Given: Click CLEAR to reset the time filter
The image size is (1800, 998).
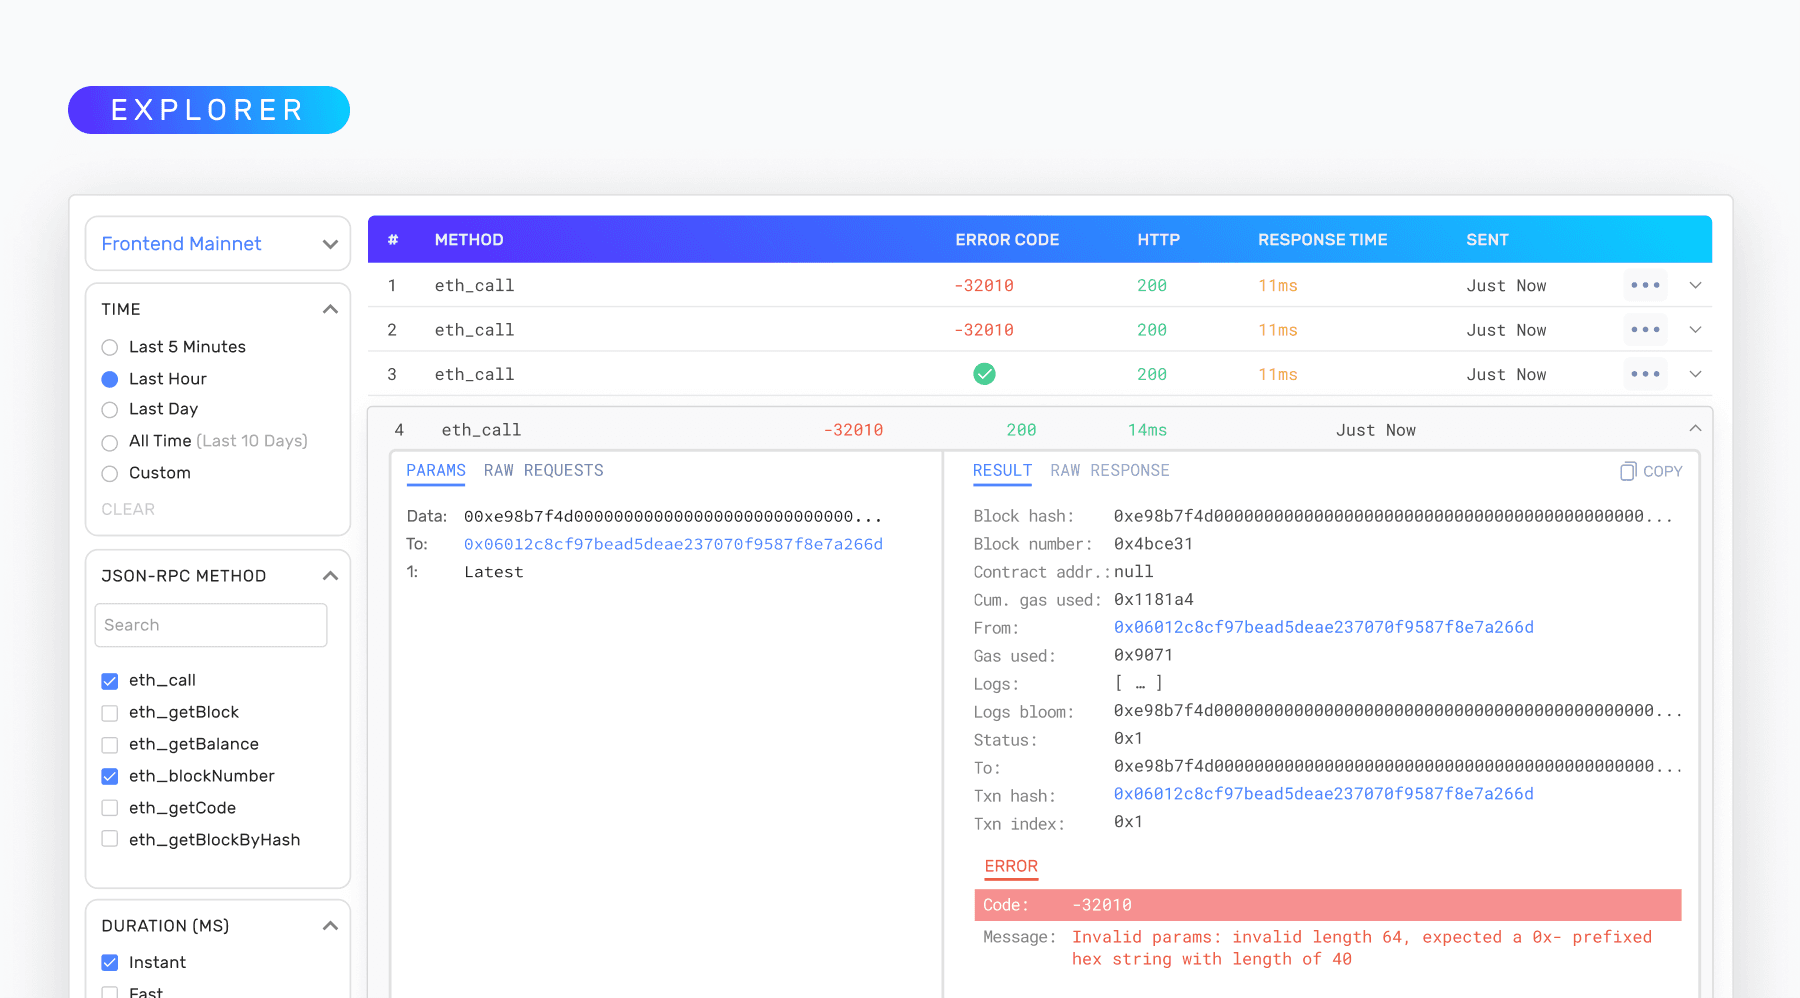Looking at the screenshot, I should tap(128, 510).
